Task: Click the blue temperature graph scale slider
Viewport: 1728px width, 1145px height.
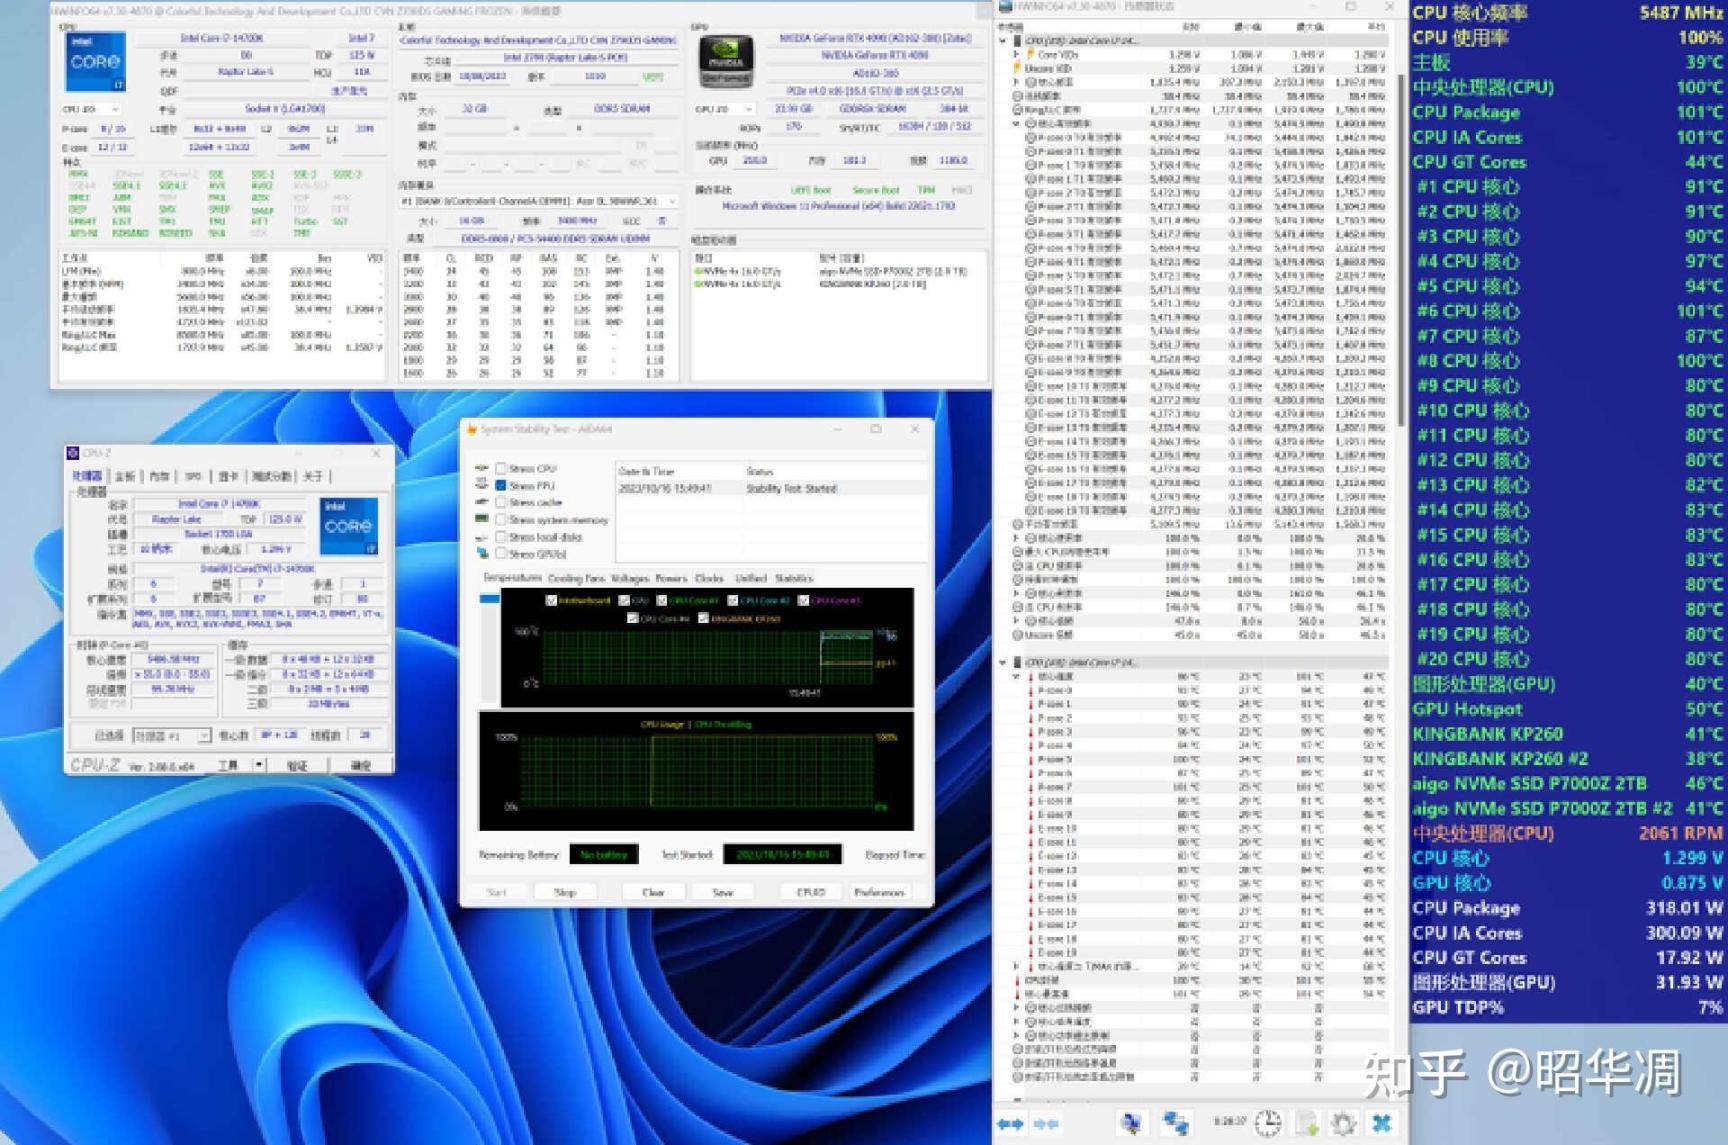Action: [x=489, y=599]
